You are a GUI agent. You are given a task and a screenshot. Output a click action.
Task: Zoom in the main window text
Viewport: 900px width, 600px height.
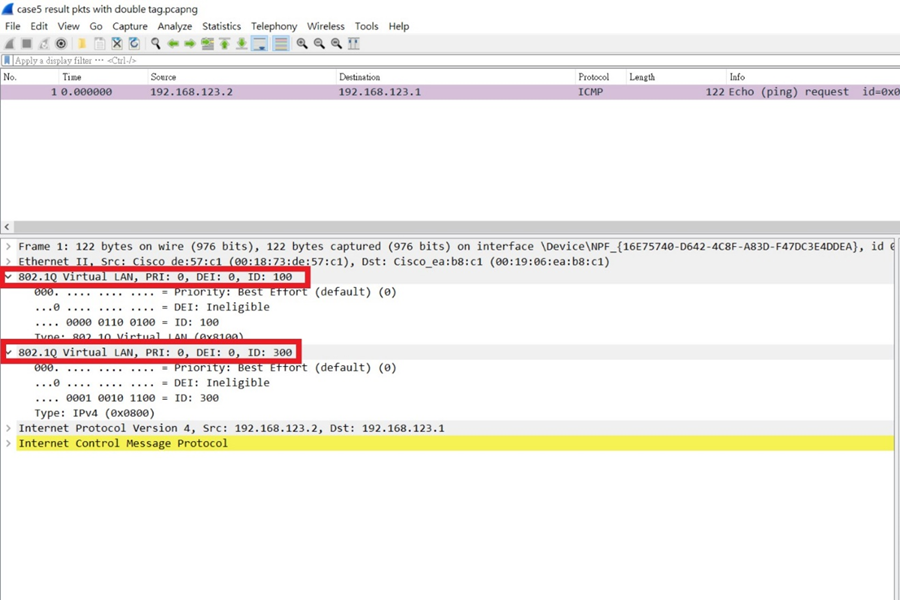pyautogui.click(x=302, y=44)
